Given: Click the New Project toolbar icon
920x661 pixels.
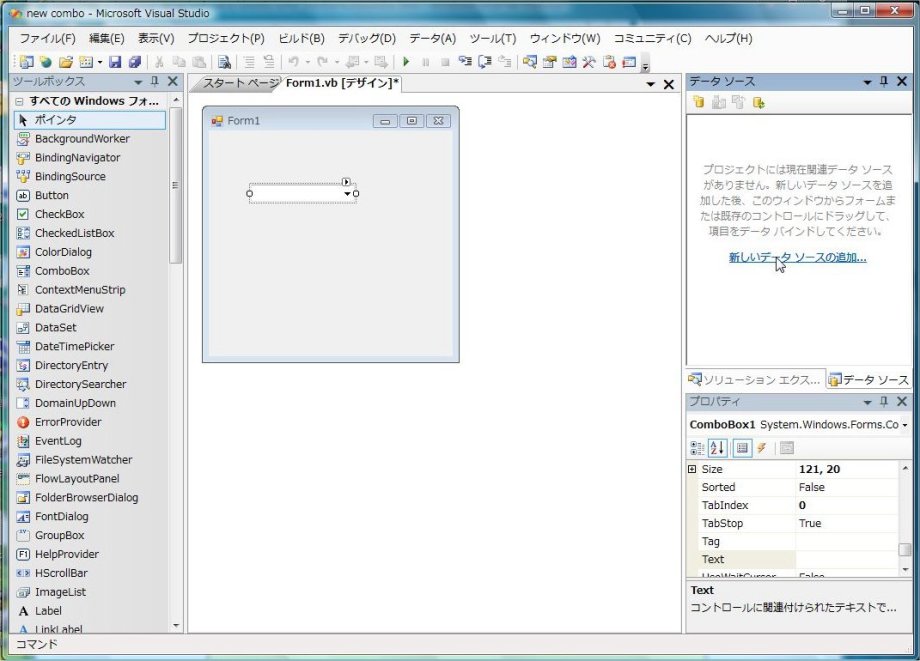Looking at the screenshot, I should pyautogui.click(x=26, y=62).
